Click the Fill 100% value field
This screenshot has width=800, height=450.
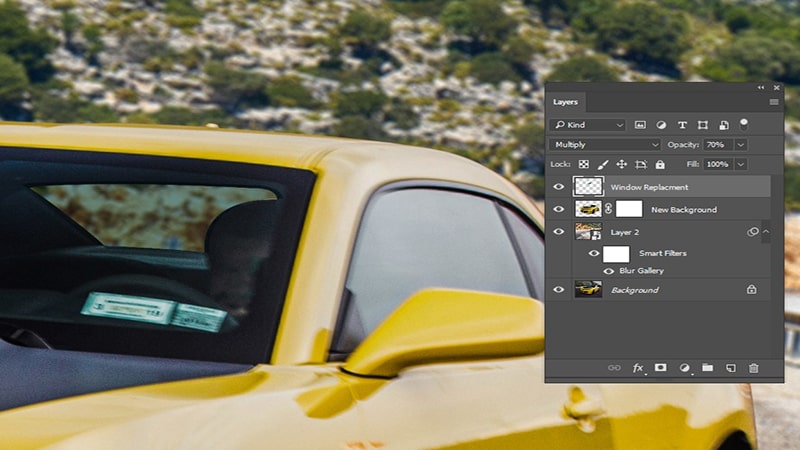718,164
